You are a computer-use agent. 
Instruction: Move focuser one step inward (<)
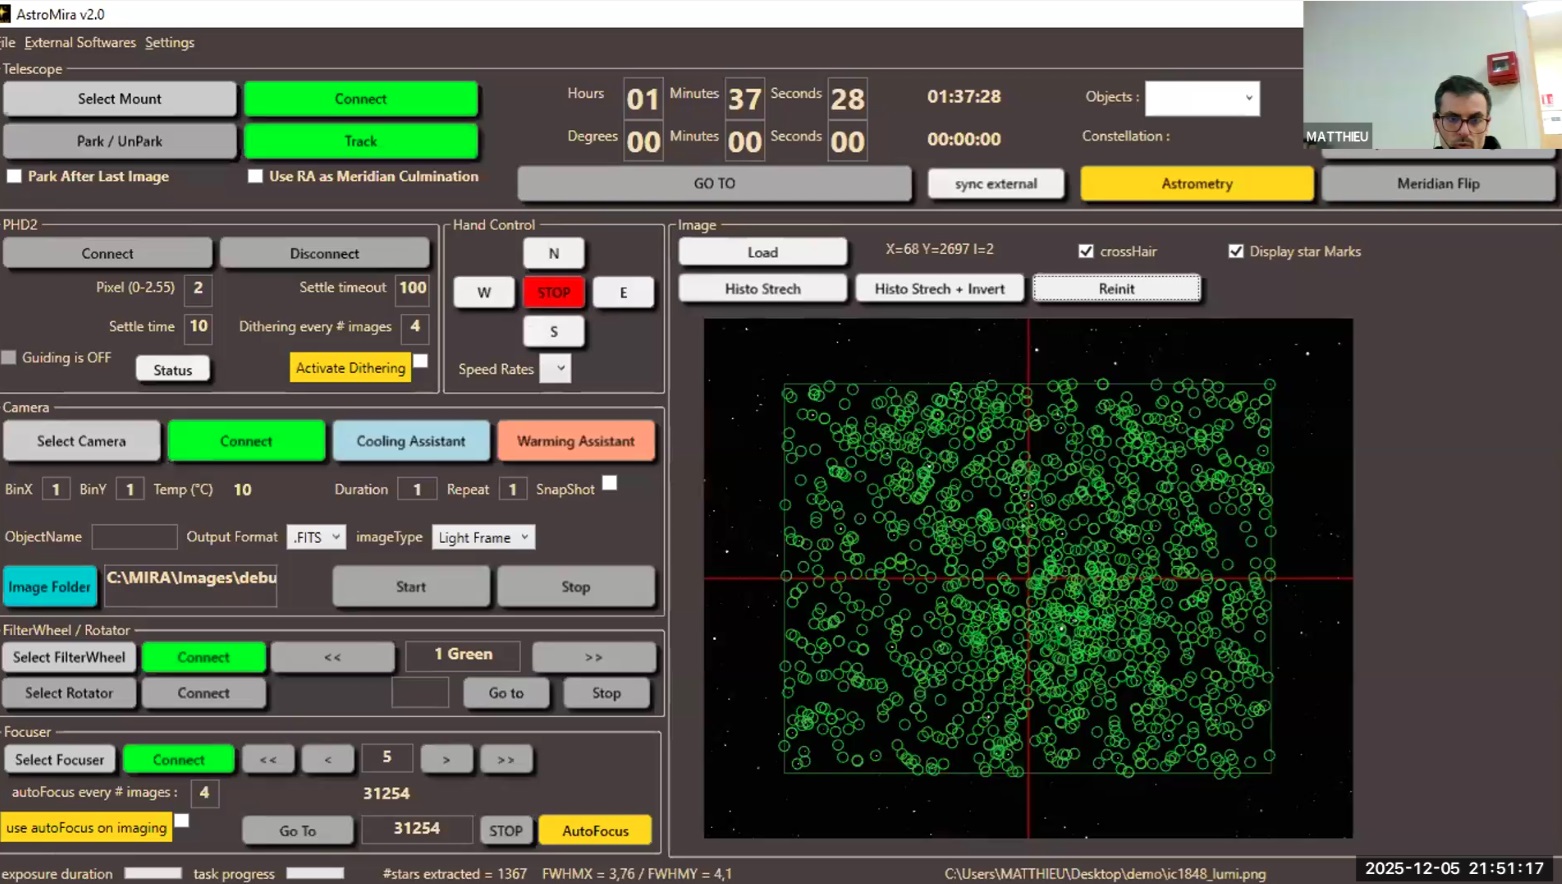click(x=328, y=760)
